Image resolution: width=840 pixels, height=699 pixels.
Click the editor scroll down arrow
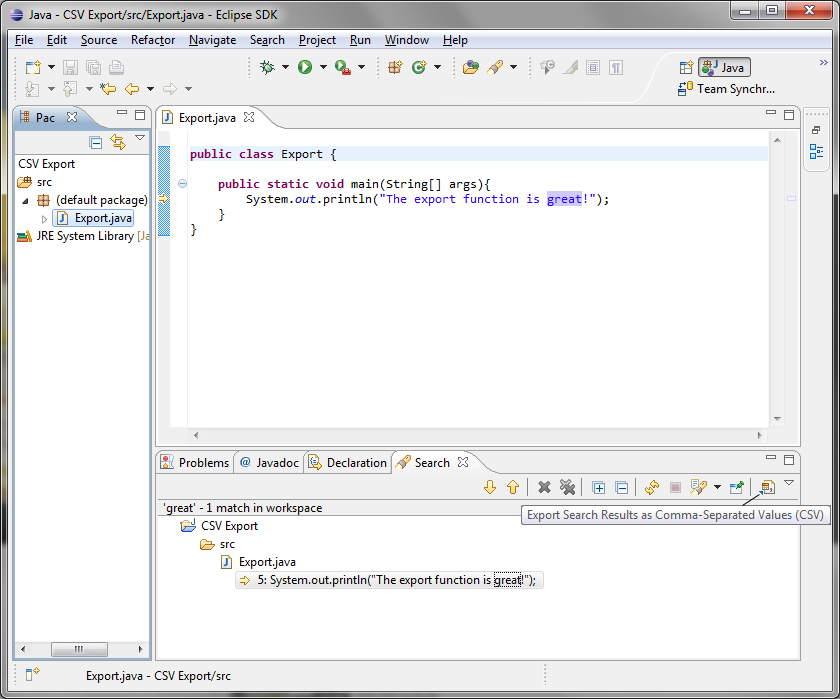(777, 419)
